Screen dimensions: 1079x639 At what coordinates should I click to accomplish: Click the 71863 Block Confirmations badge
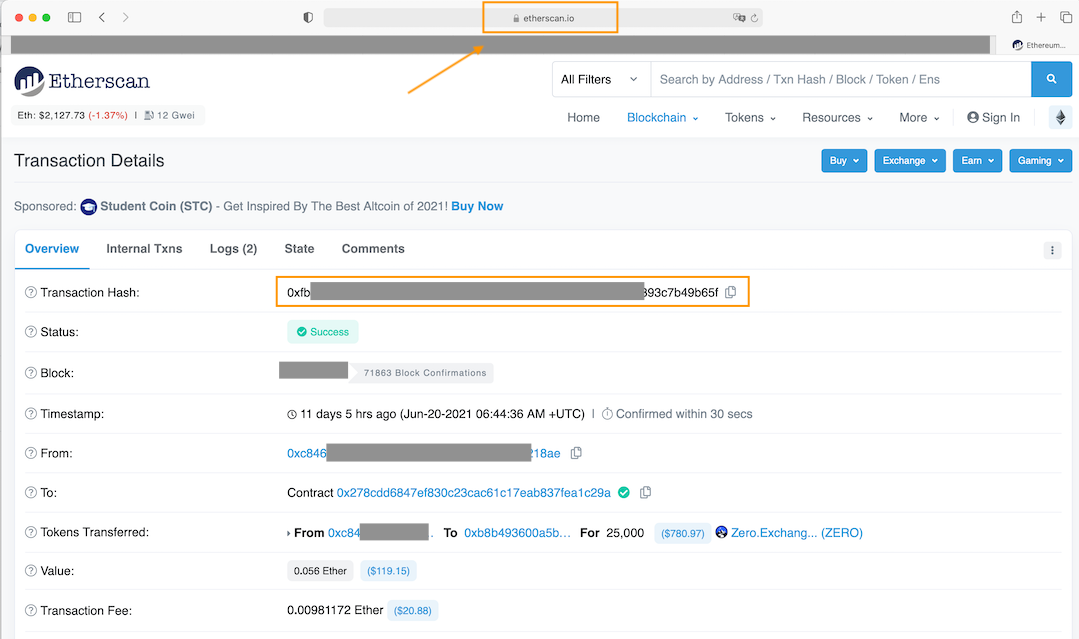click(425, 373)
